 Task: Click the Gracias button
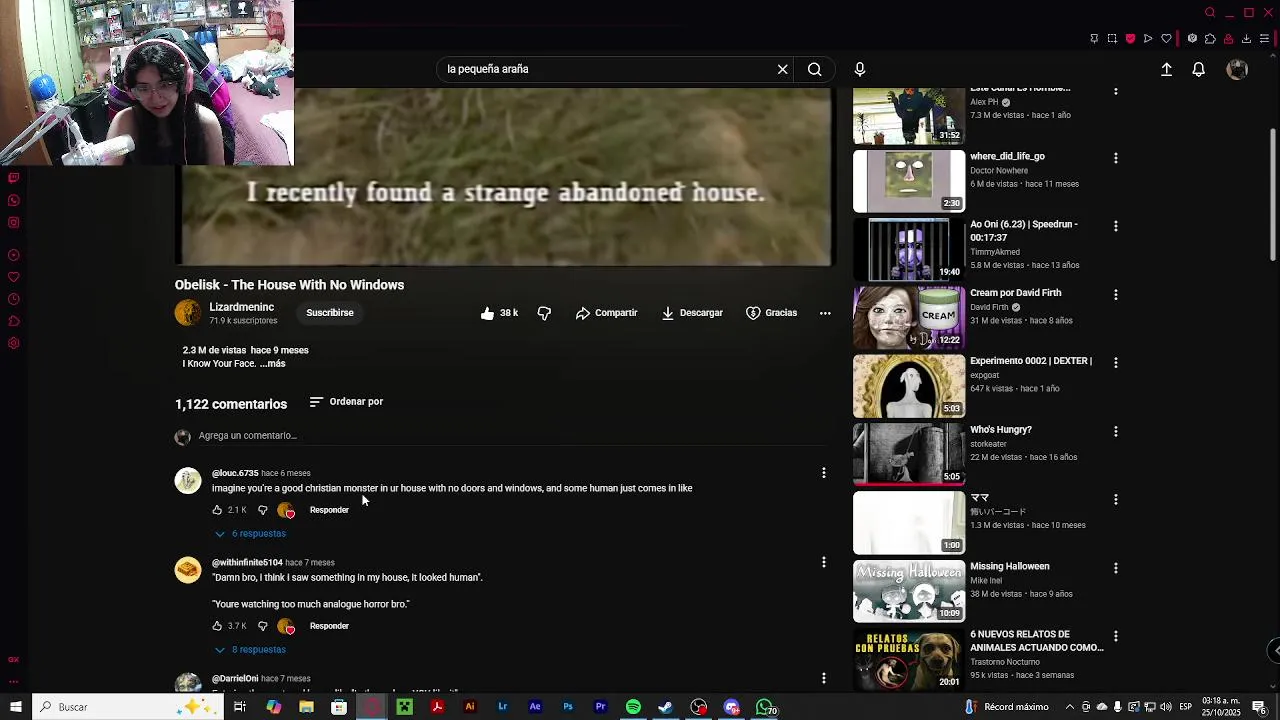(x=771, y=313)
